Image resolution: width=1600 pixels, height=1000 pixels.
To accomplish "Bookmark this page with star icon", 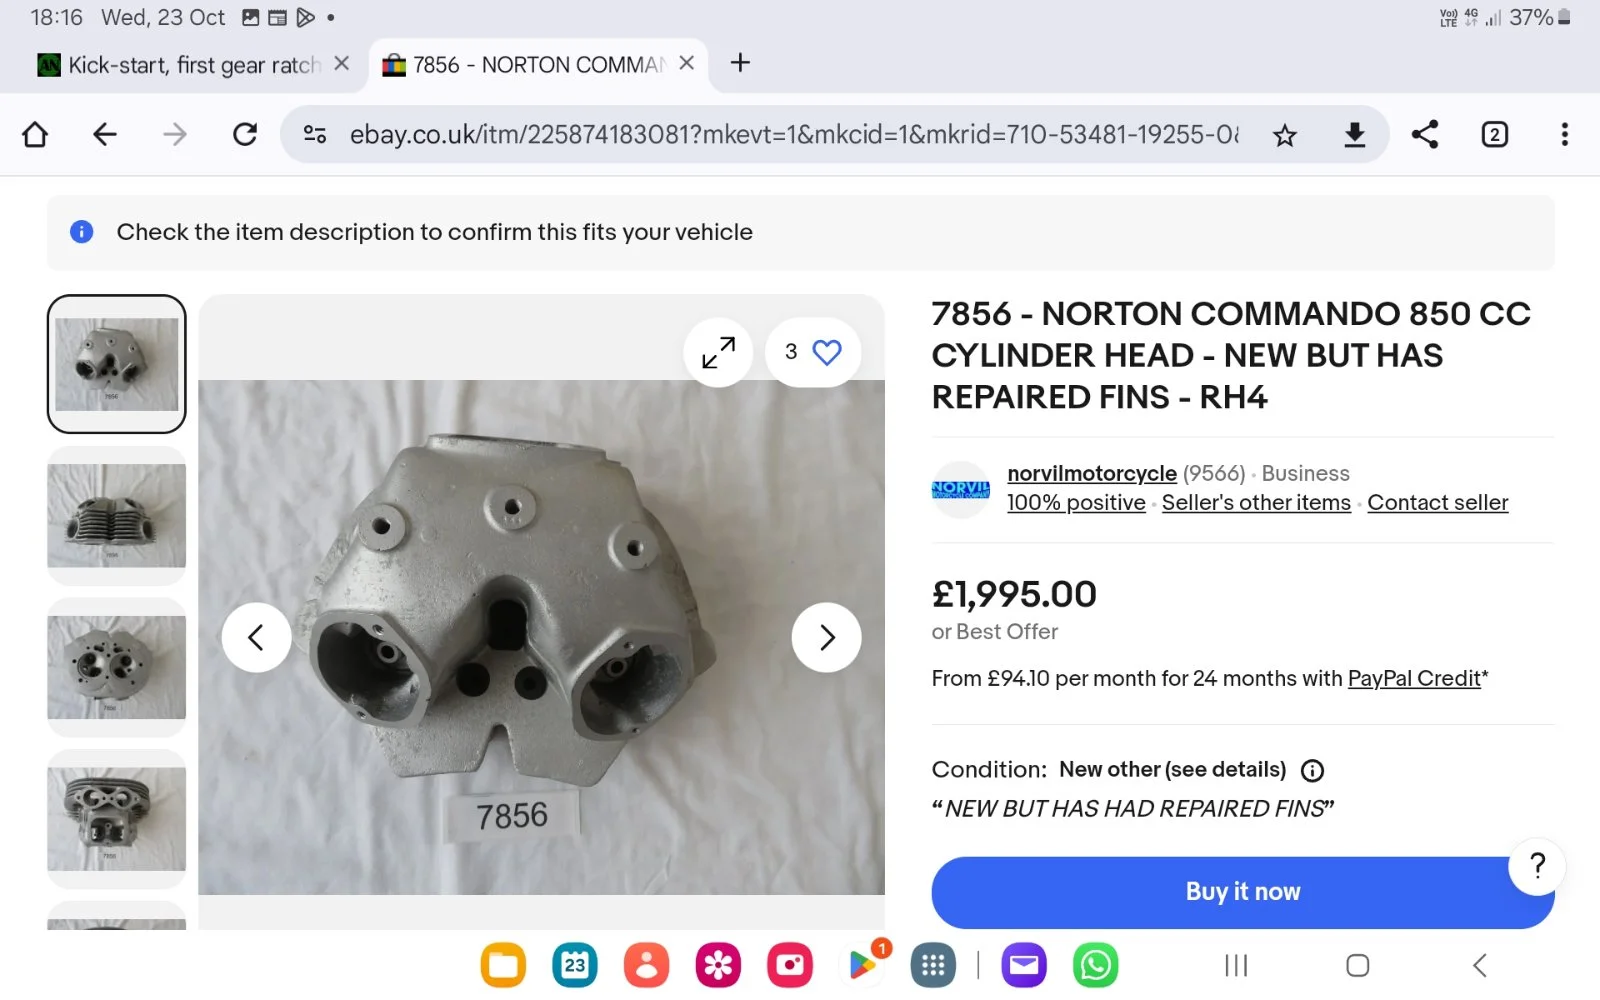I will 1285,135.
